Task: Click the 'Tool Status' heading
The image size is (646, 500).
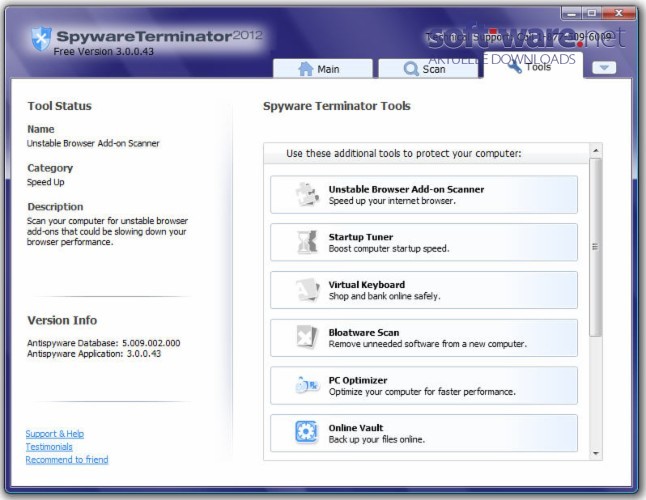Action: [59, 106]
